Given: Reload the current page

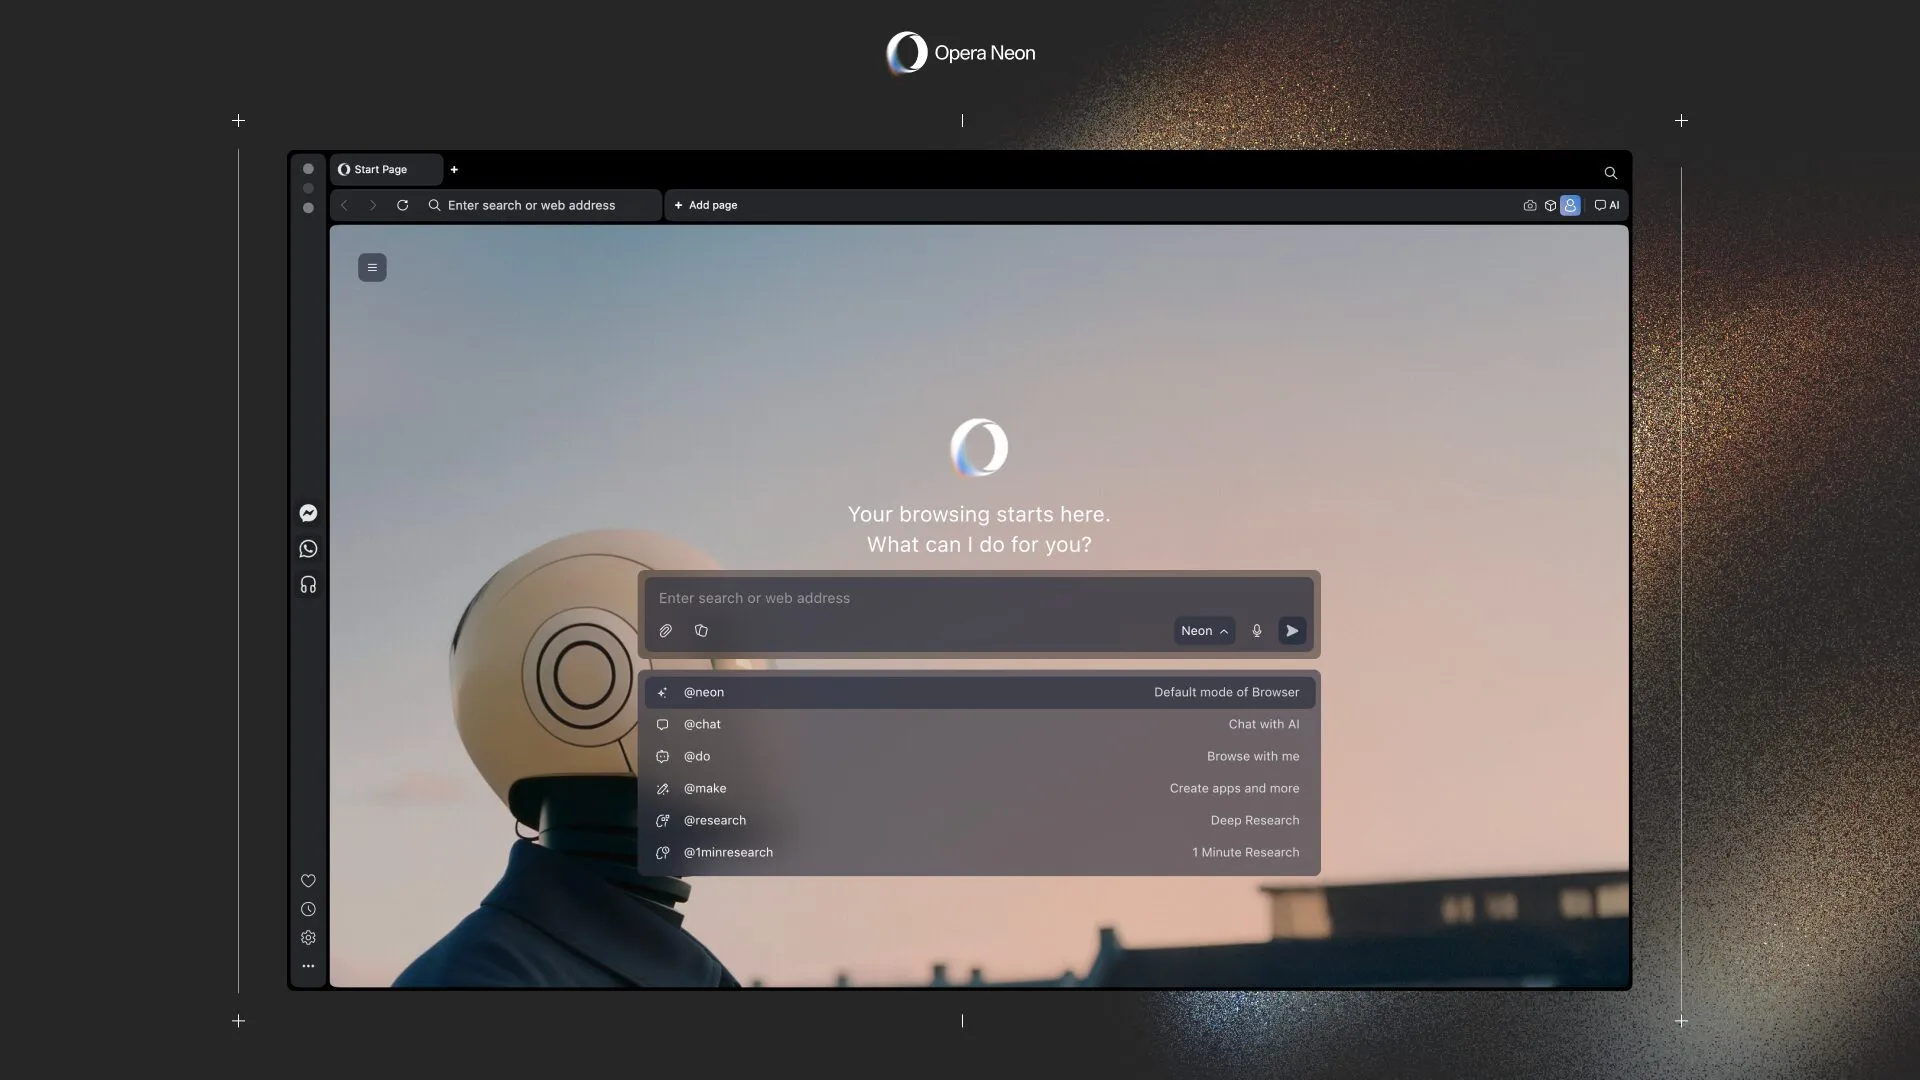Looking at the screenshot, I should [402, 205].
